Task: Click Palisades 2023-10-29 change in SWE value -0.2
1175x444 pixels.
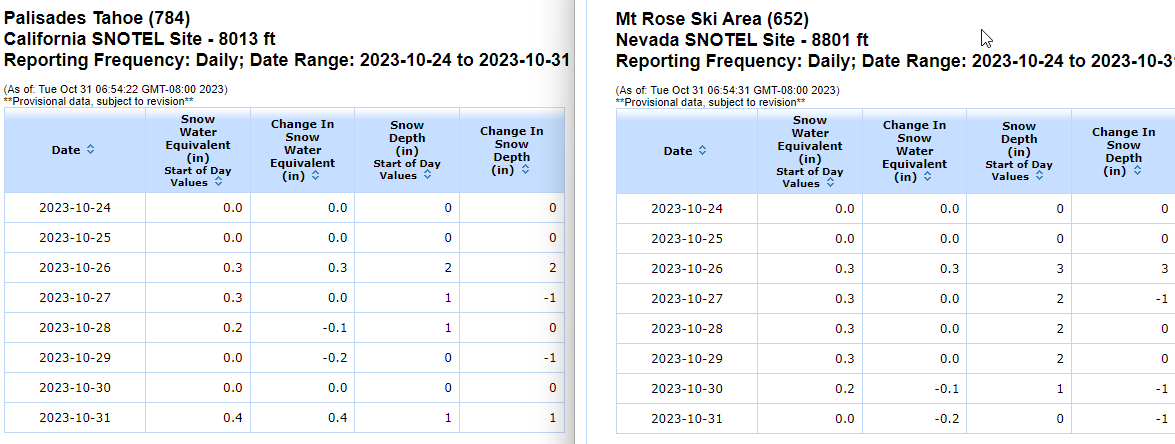Action: [x=336, y=357]
